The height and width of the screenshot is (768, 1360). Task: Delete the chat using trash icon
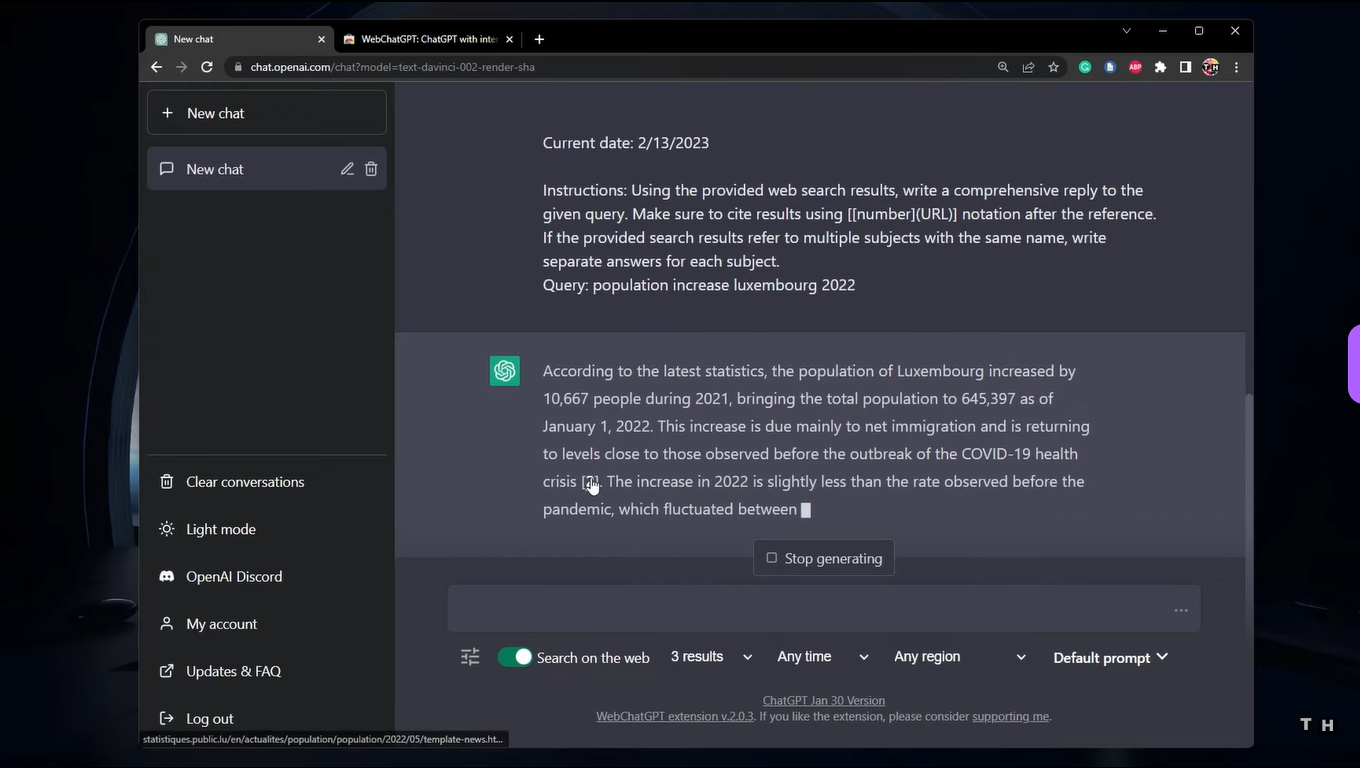[x=371, y=169]
